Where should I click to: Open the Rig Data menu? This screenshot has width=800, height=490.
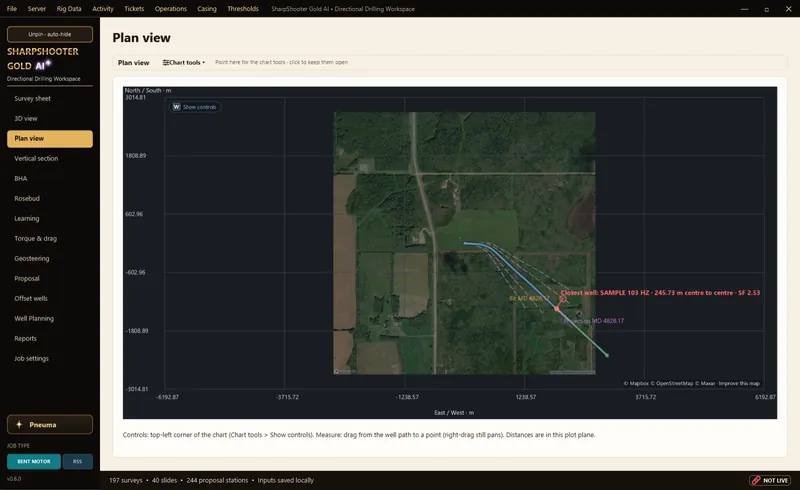click(x=69, y=9)
